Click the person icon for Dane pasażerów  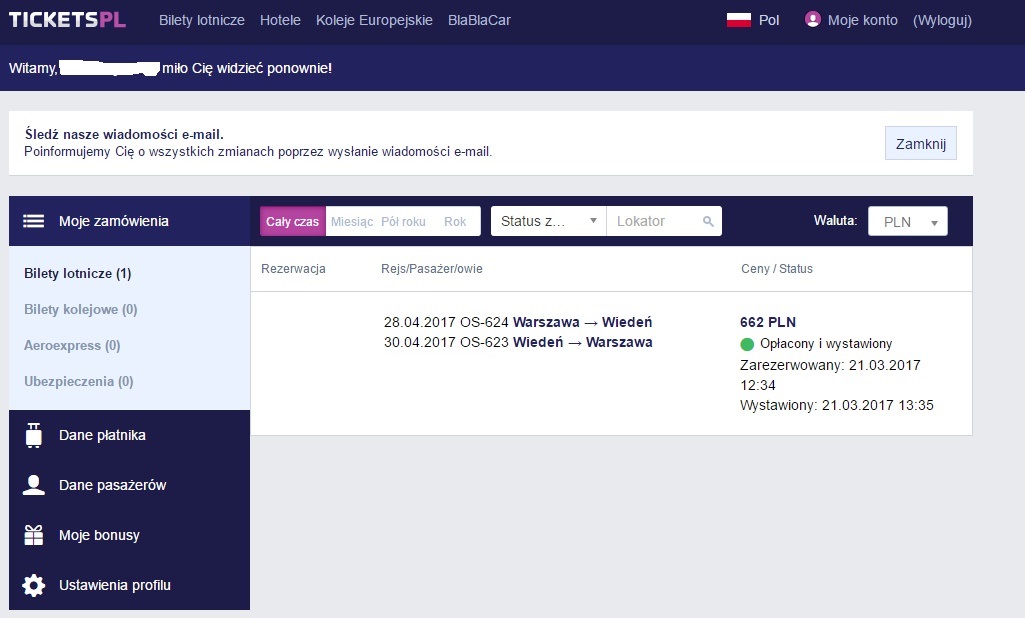pyautogui.click(x=33, y=485)
